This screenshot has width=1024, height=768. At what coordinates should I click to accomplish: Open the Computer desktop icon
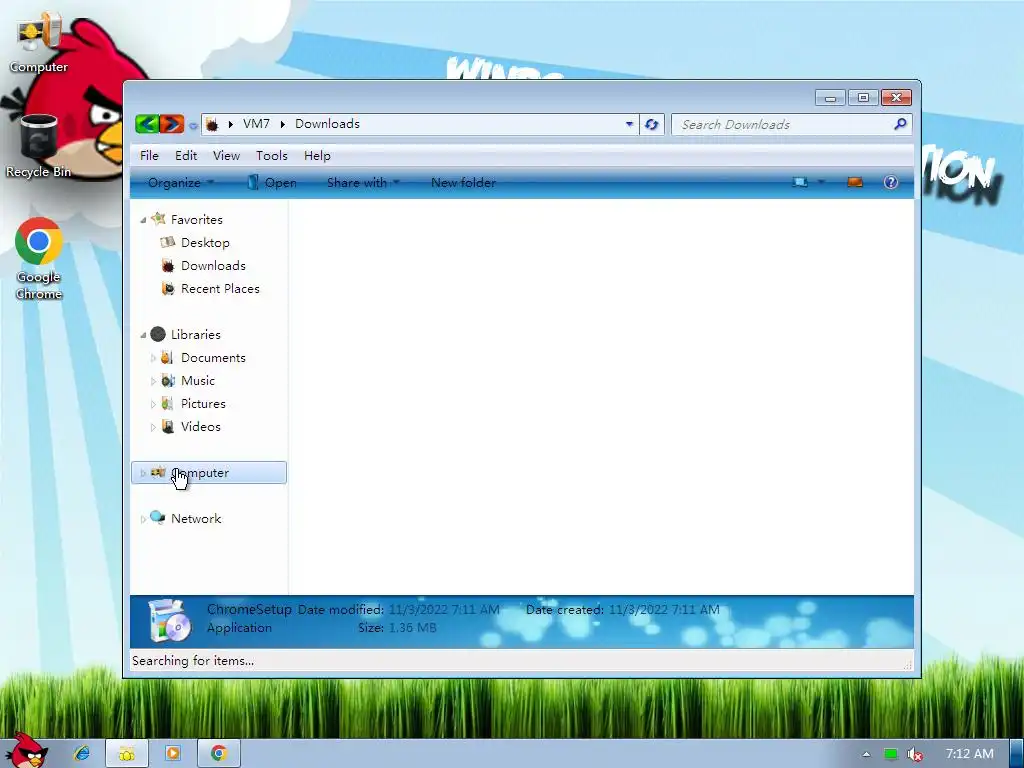(x=39, y=42)
